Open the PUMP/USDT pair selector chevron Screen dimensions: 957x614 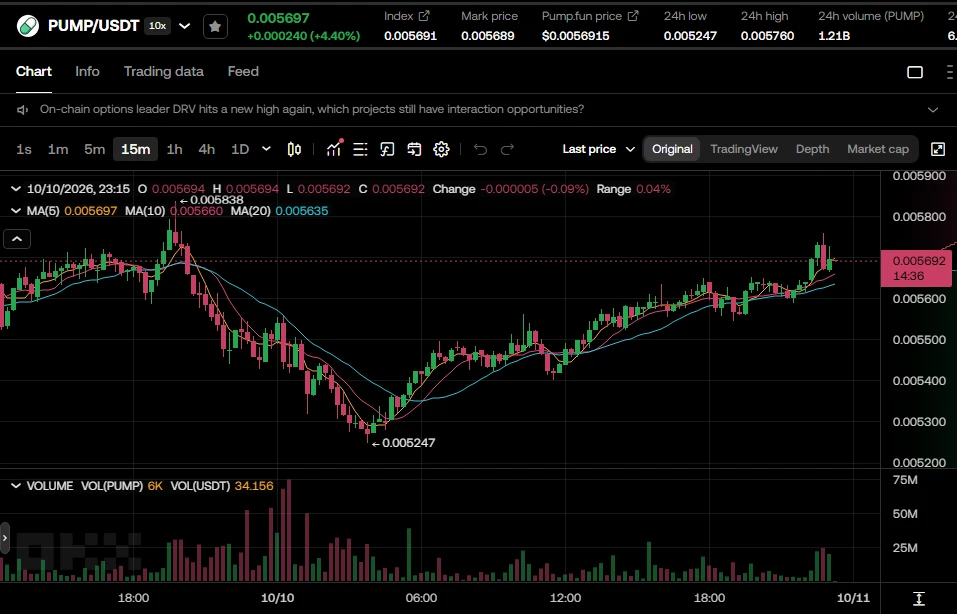pyautogui.click(x=184, y=26)
